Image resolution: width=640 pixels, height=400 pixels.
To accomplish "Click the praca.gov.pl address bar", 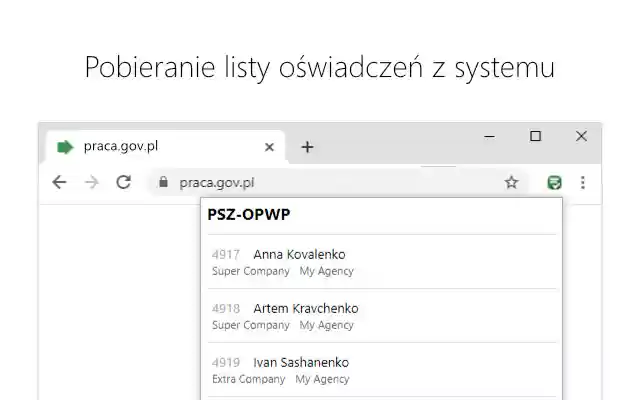I will (x=339, y=182).
